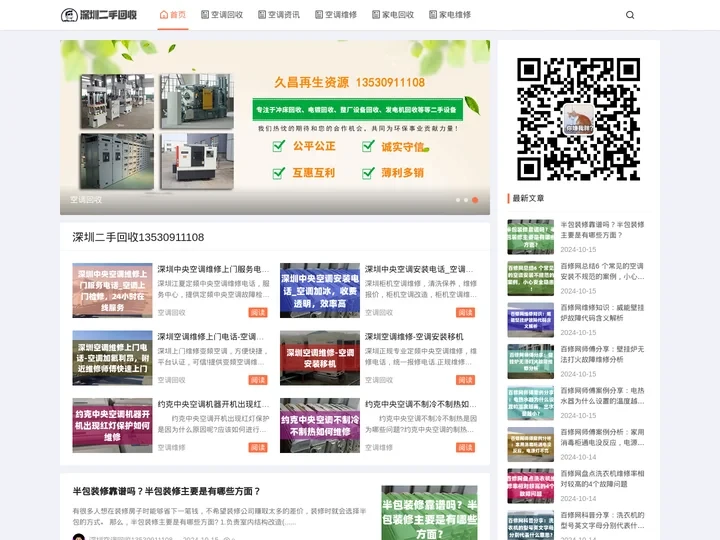The image size is (720, 540).
Task: Click author avatar under 半包装修 post
Action: click(x=79, y=537)
